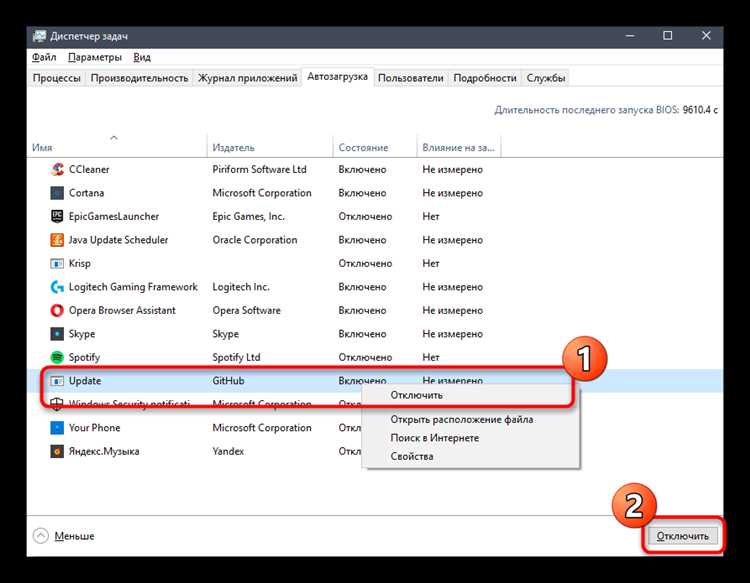Select the Cortana row name
This screenshot has height=583, width=750.
[x=86, y=193]
